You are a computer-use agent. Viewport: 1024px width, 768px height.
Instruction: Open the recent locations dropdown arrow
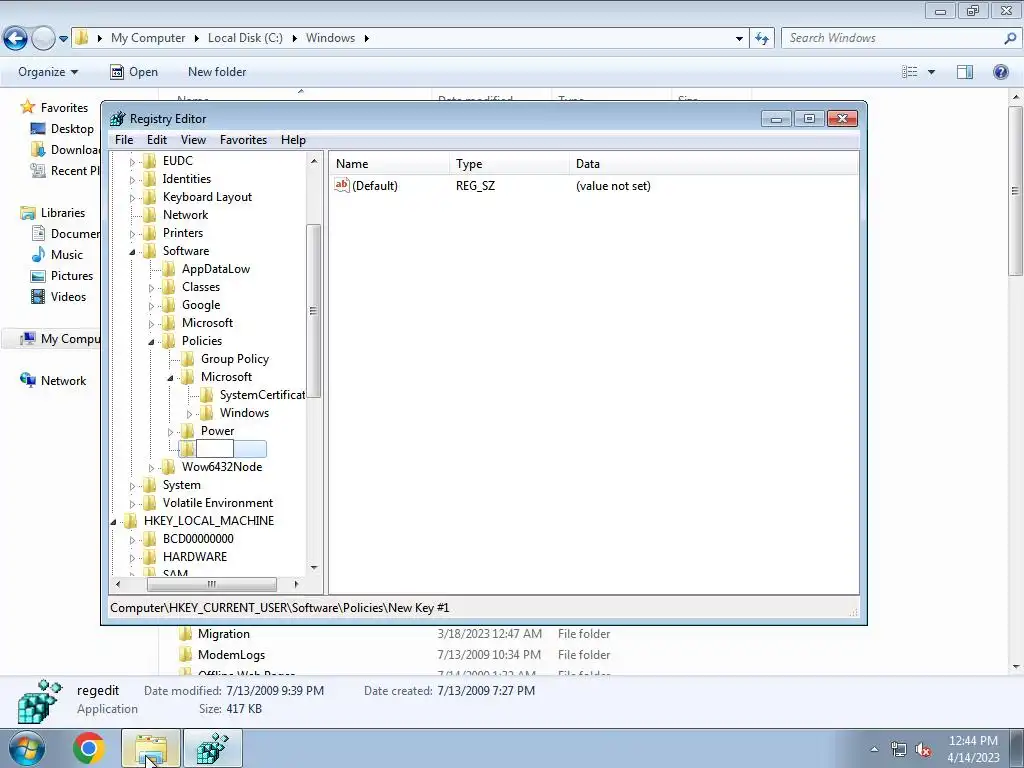(x=63, y=39)
